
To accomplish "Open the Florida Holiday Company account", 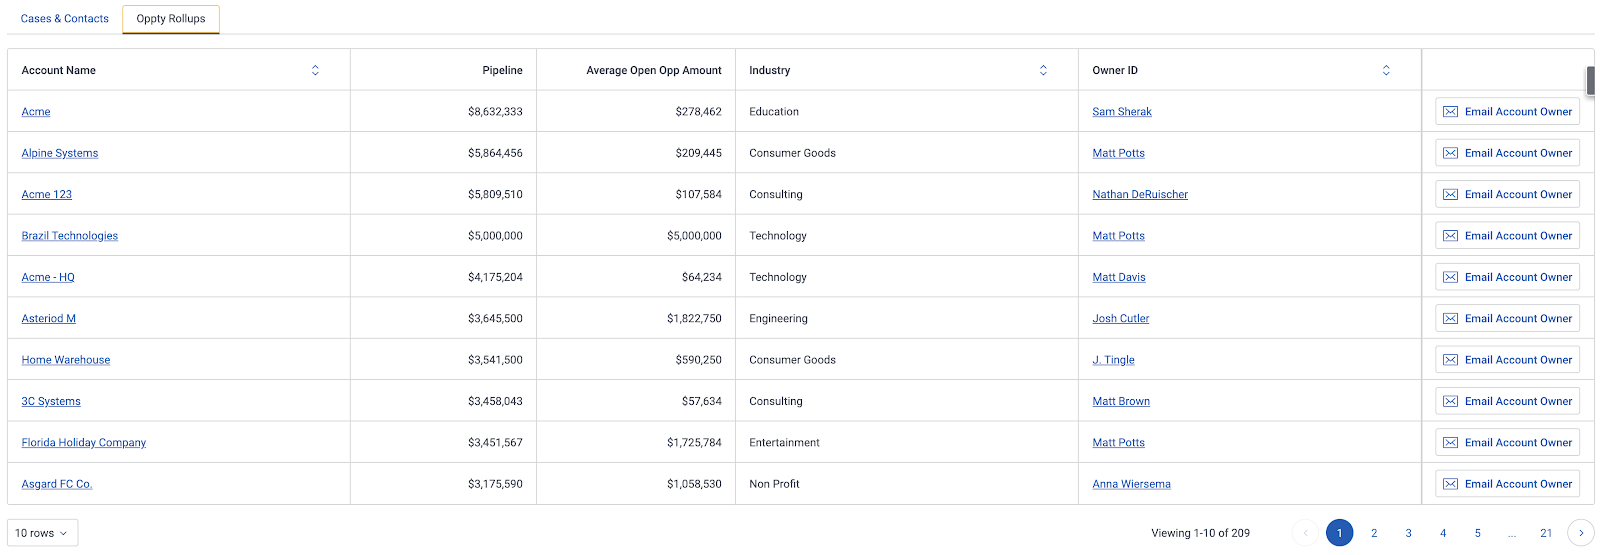I will tap(84, 443).
